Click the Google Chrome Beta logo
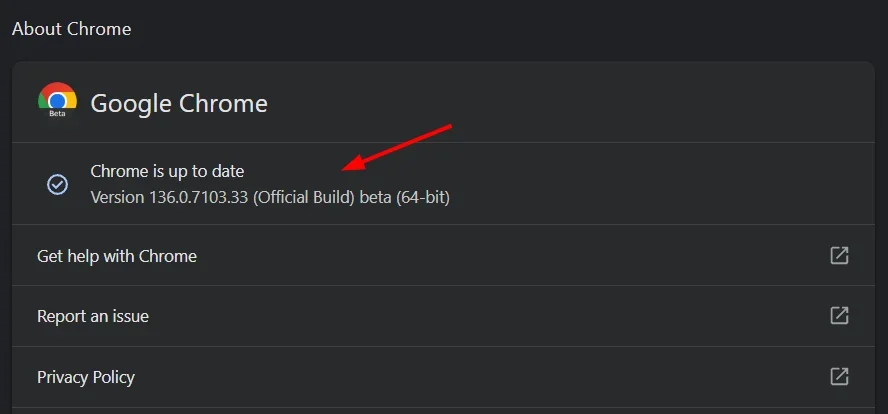The width and height of the screenshot is (888, 414). (x=58, y=99)
